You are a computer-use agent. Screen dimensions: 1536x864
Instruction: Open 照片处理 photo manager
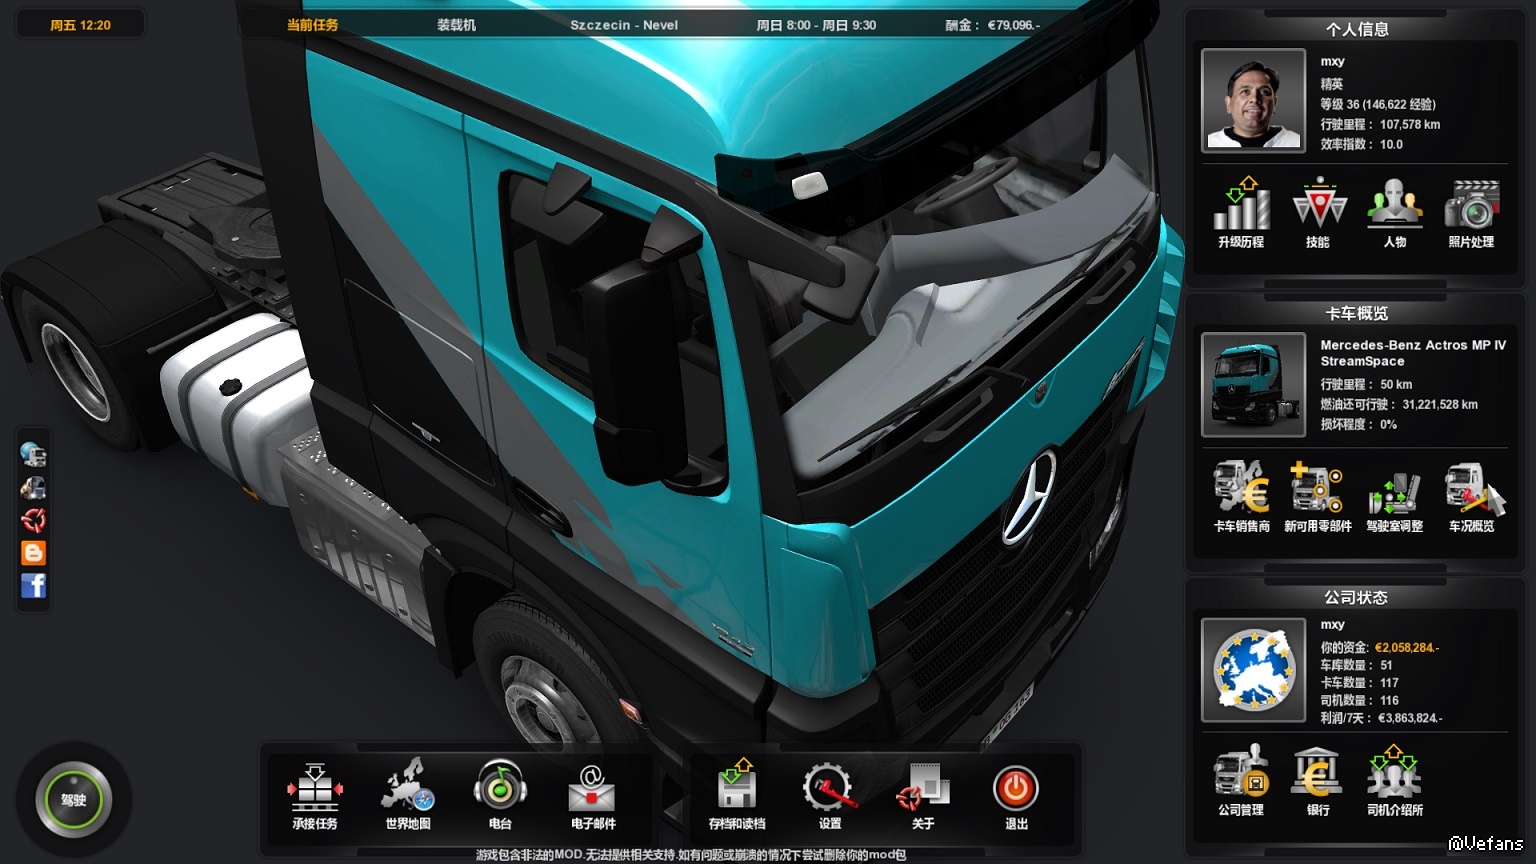point(1471,212)
